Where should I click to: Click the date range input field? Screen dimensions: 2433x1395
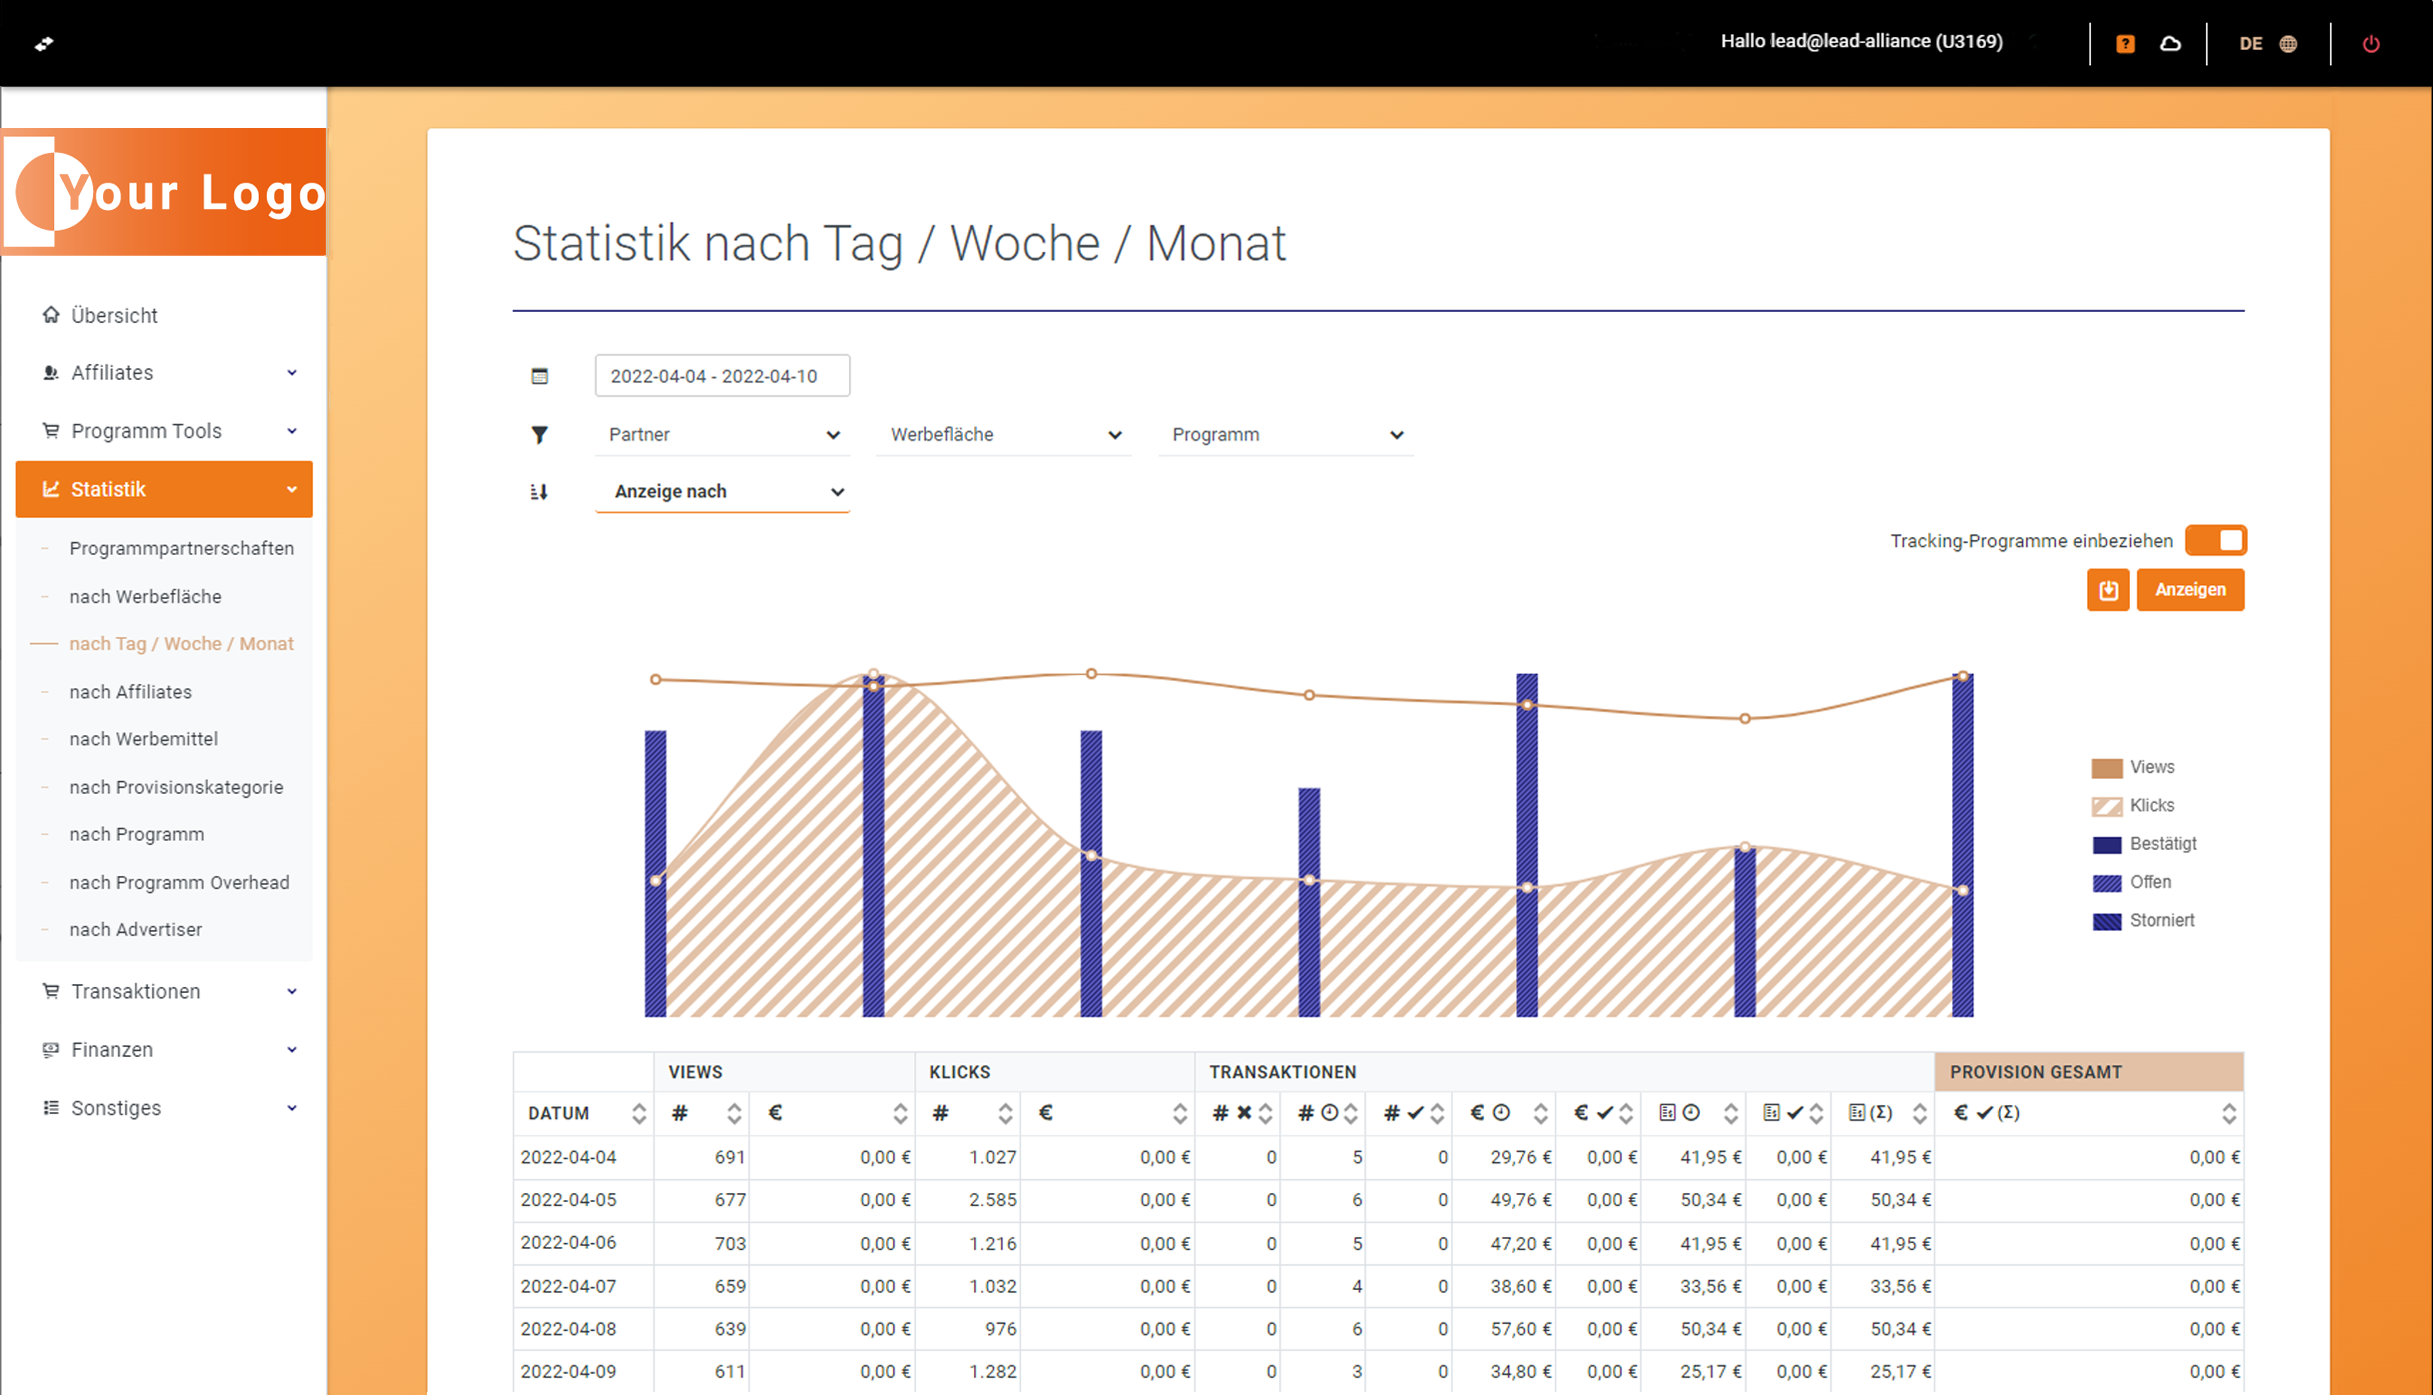(x=722, y=376)
